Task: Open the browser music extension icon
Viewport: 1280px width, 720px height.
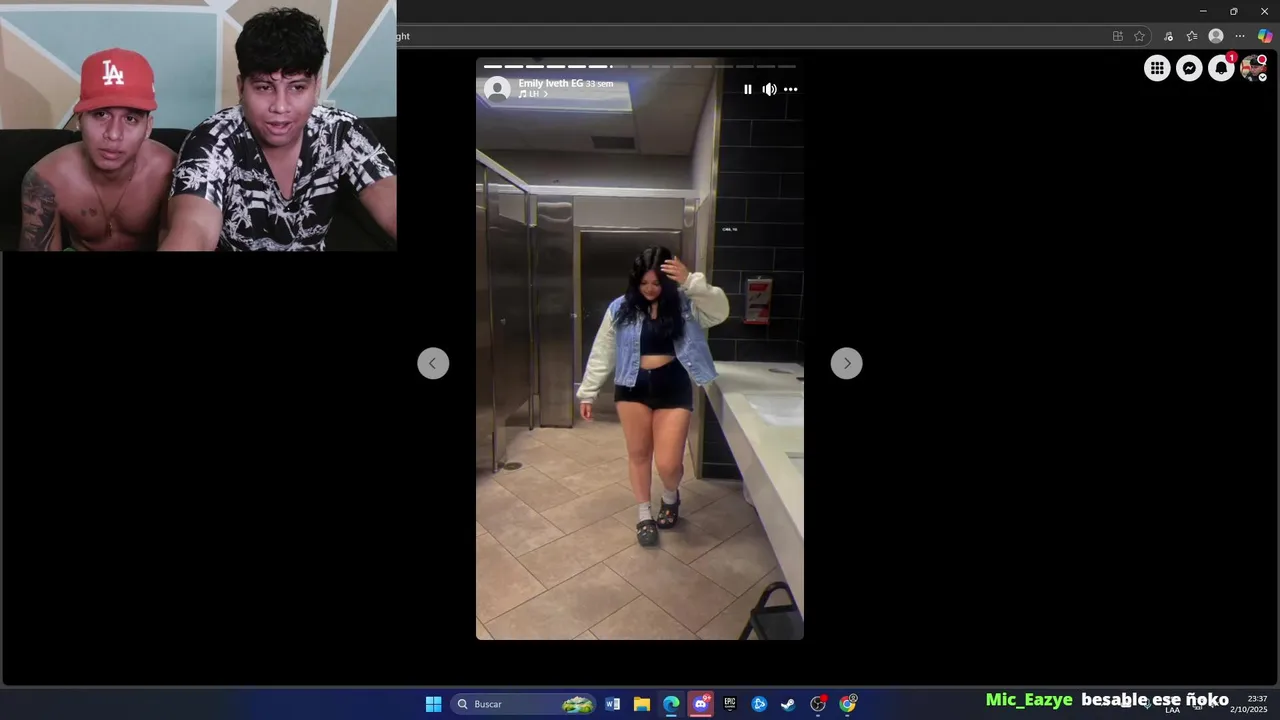Action: tap(1168, 36)
